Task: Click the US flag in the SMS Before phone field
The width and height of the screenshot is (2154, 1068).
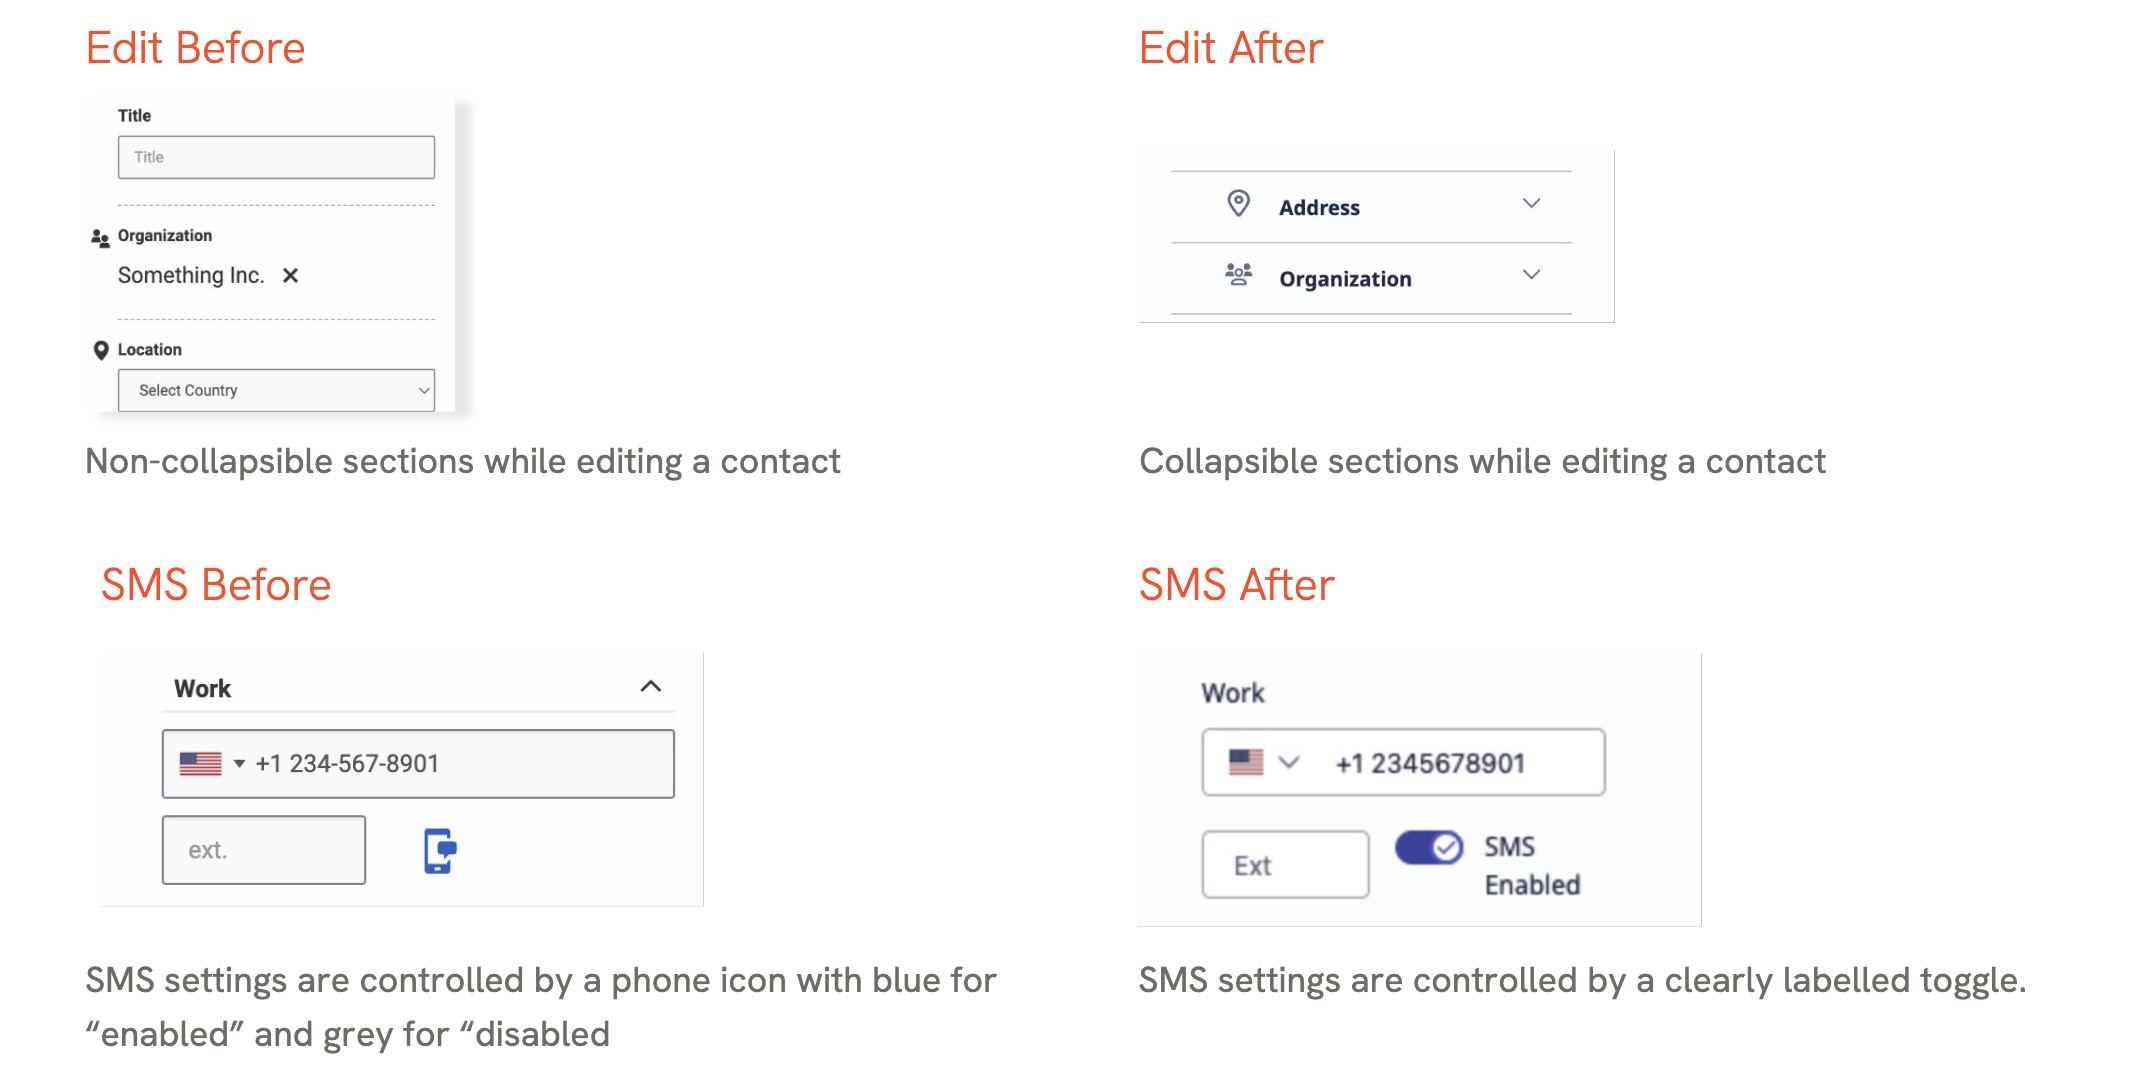Action: click(x=200, y=763)
